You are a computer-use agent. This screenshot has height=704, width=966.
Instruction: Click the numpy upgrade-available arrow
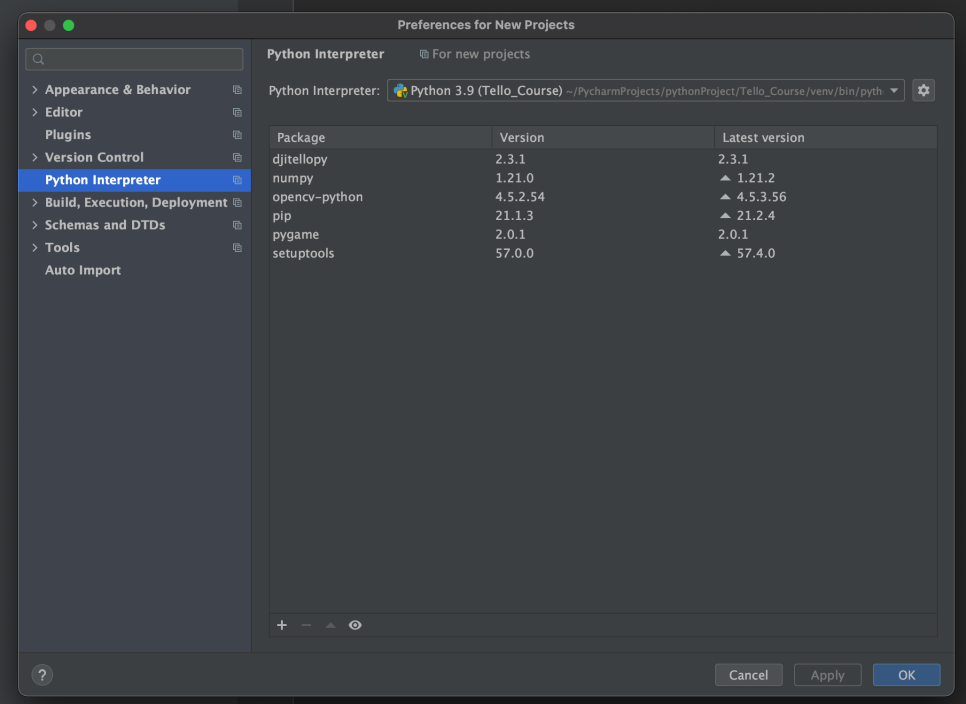click(725, 178)
